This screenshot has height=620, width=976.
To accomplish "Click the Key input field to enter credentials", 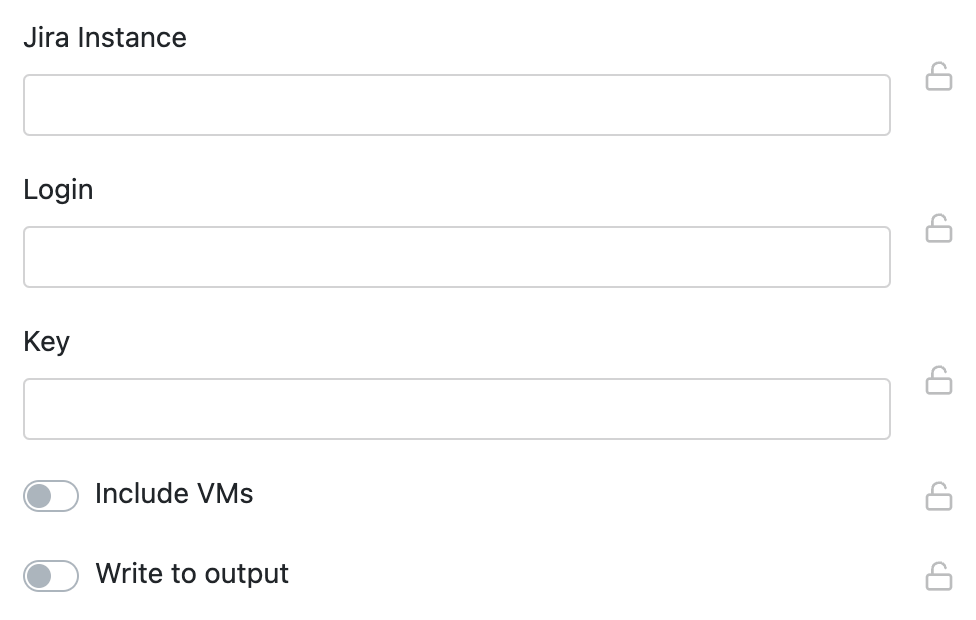I will (456, 408).
